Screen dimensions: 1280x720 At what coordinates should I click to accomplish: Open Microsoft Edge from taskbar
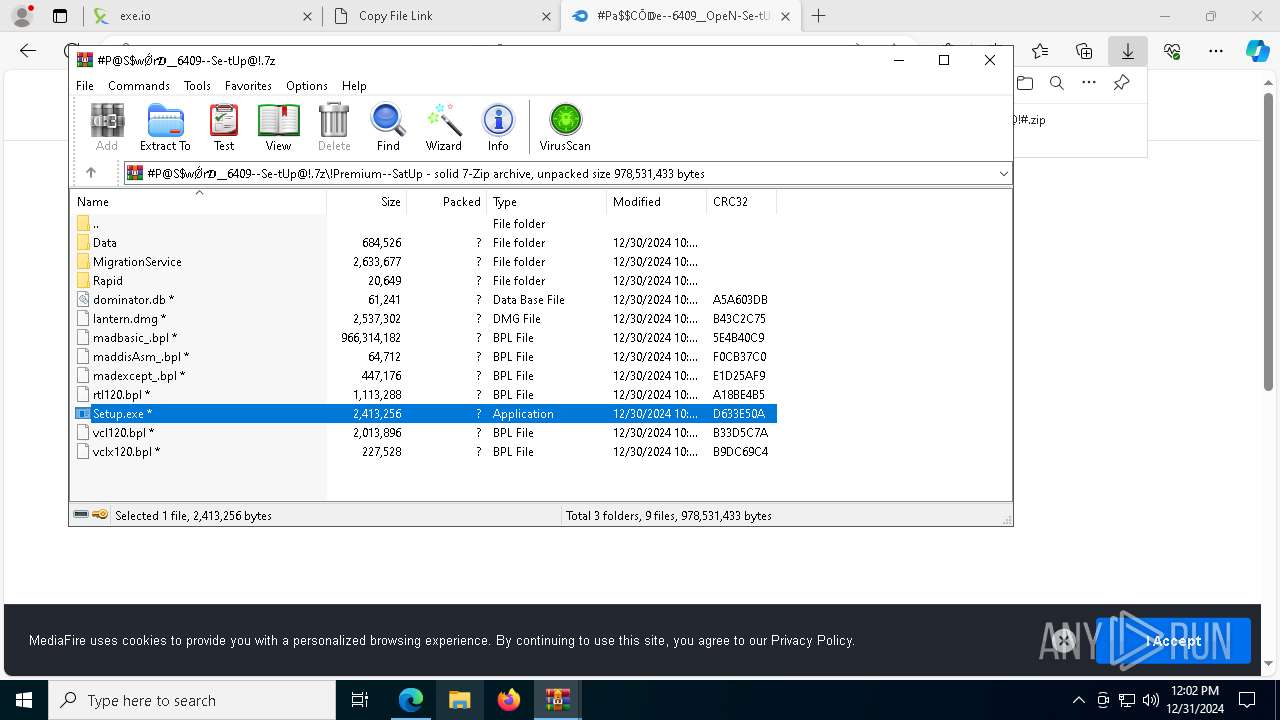[x=411, y=700]
